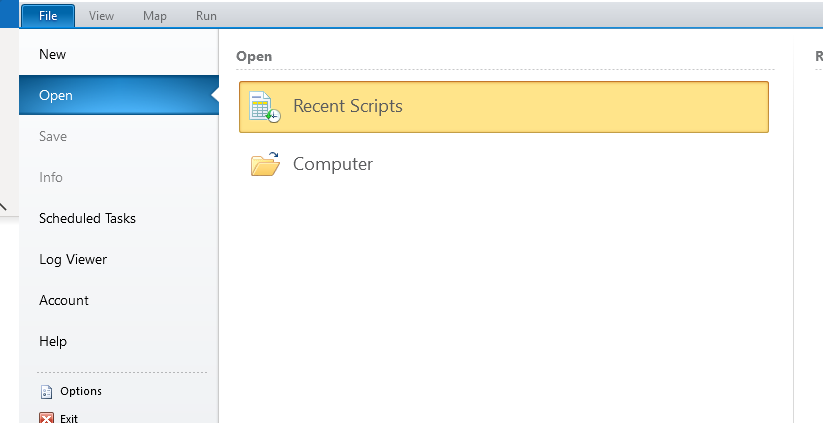
Task: Click the red Exit icon
Action: [x=45, y=418]
